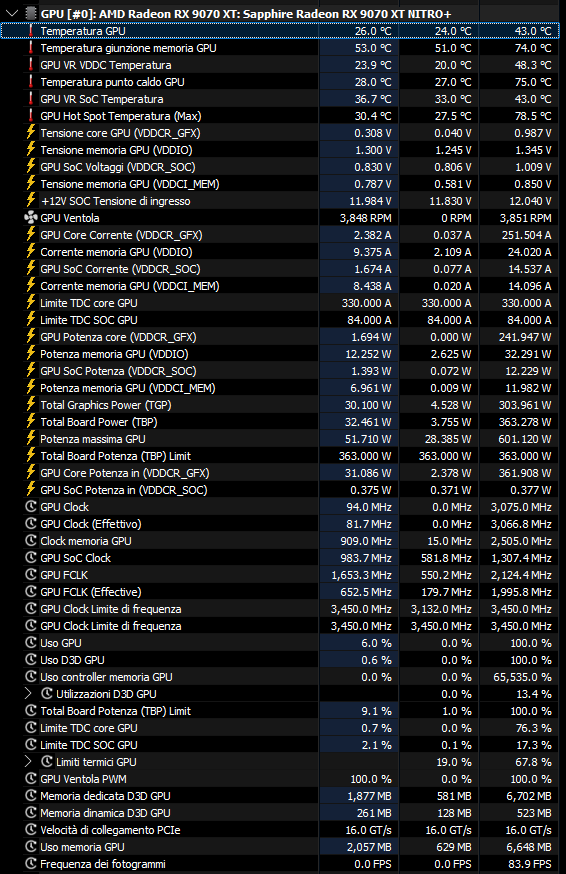Click lightning icon of GPU Core Corrente (VDDCR_GFX)
Image resolution: width=566 pixels, height=874 pixels.
[x=31, y=235]
